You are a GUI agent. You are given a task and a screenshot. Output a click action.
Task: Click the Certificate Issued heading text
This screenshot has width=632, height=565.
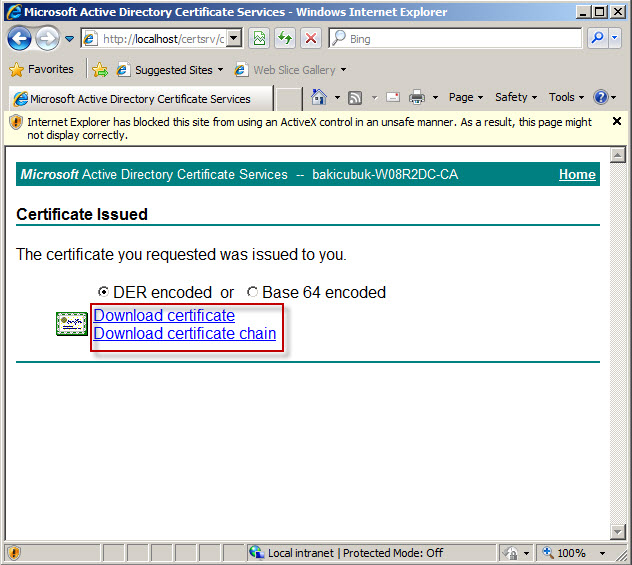coord(82,214)
